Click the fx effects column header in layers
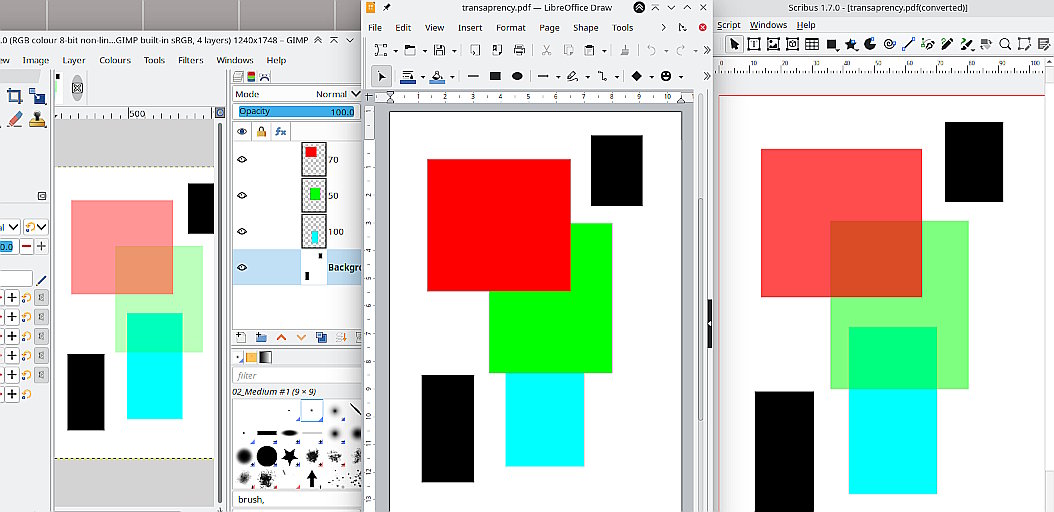Viewport: 1054px width, 512px height. coord(280,132)
